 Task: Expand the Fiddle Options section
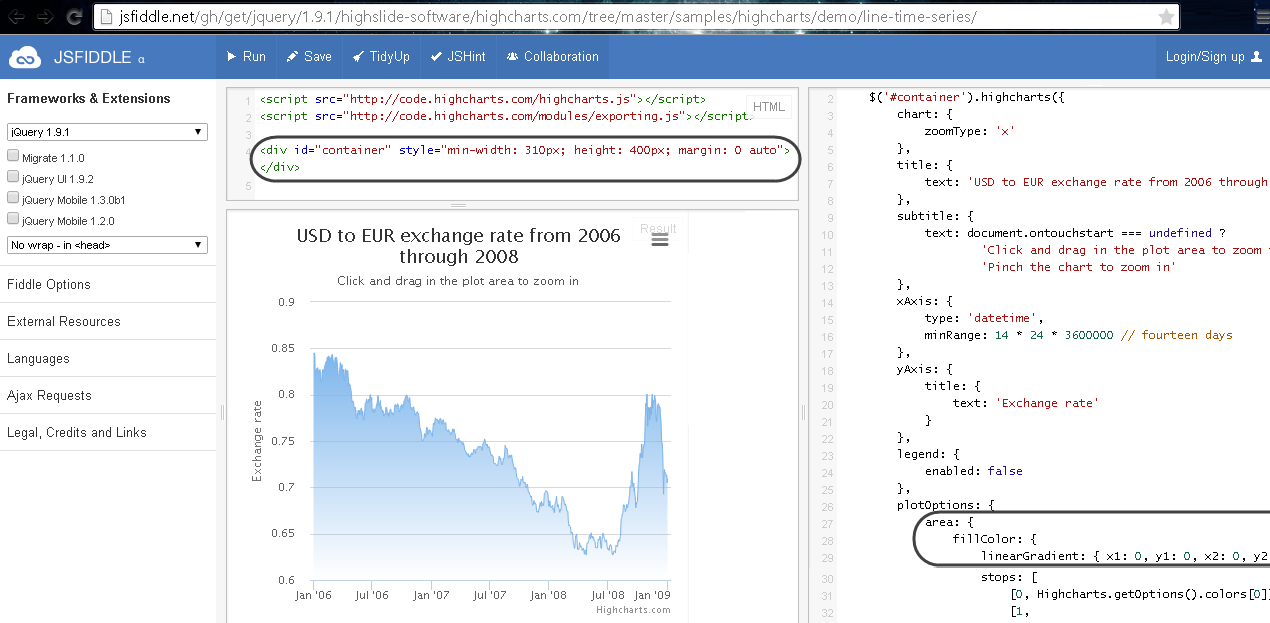(x=108, y=284)
